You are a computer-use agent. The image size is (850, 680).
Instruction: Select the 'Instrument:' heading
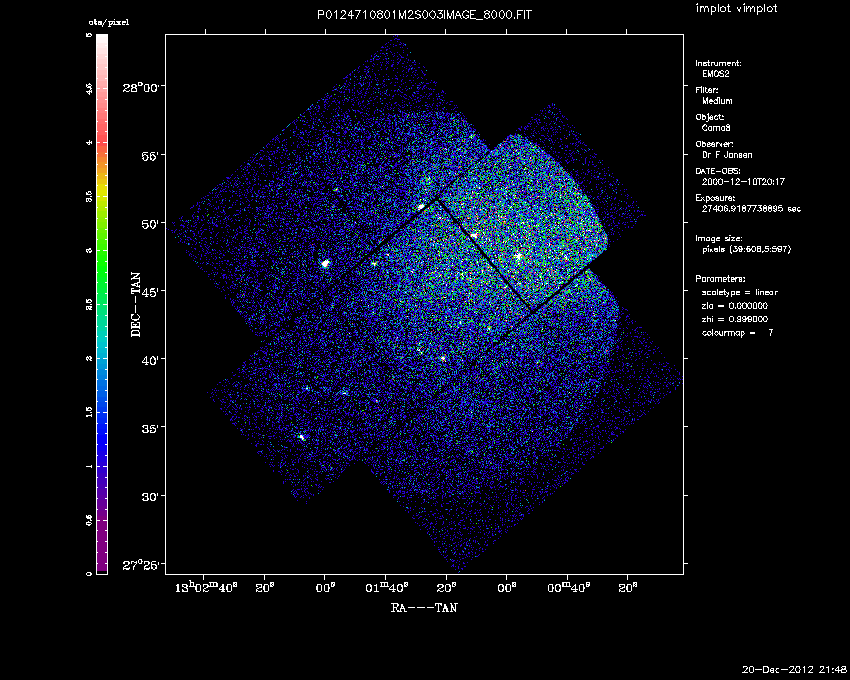(718, 63)
